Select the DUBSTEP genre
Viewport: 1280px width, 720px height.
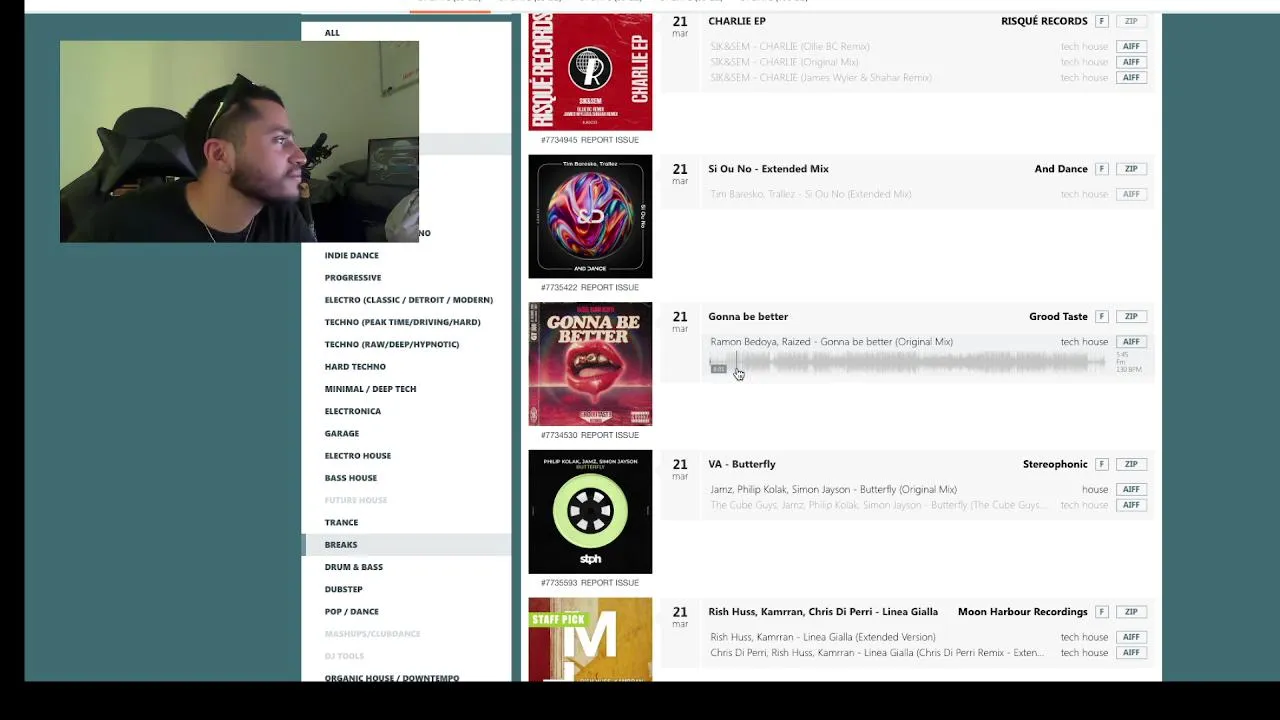343,589
